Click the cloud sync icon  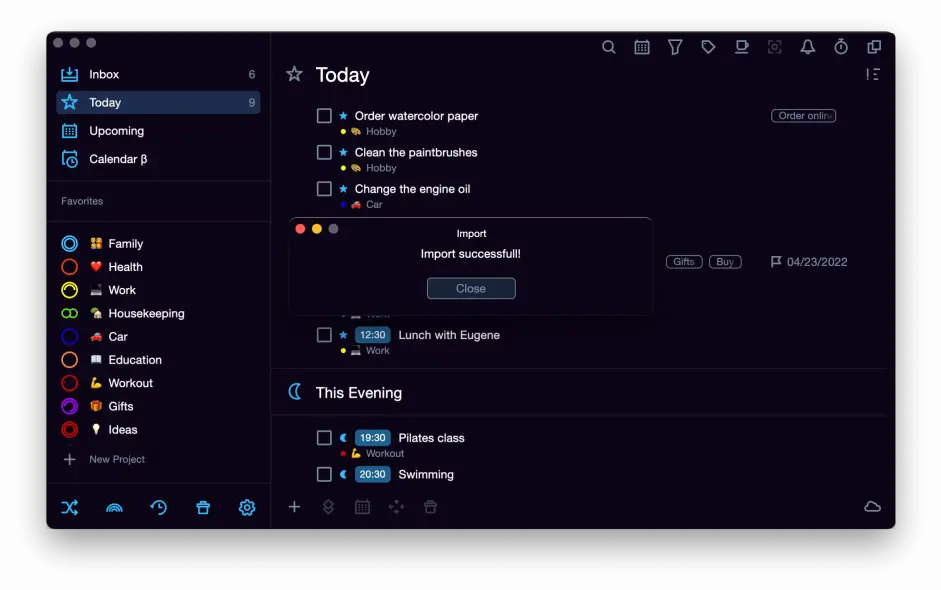[872, 507]
